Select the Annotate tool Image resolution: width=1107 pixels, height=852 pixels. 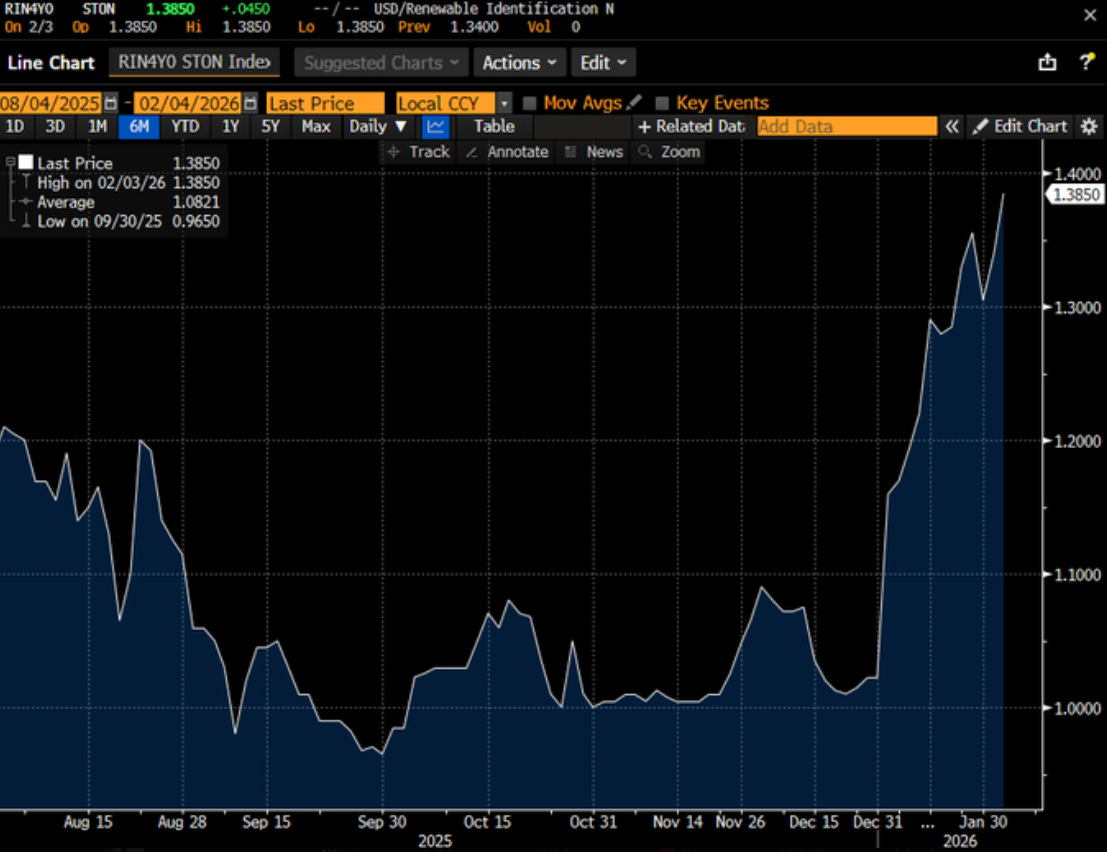pyautogui.click(x=507, y=152)
